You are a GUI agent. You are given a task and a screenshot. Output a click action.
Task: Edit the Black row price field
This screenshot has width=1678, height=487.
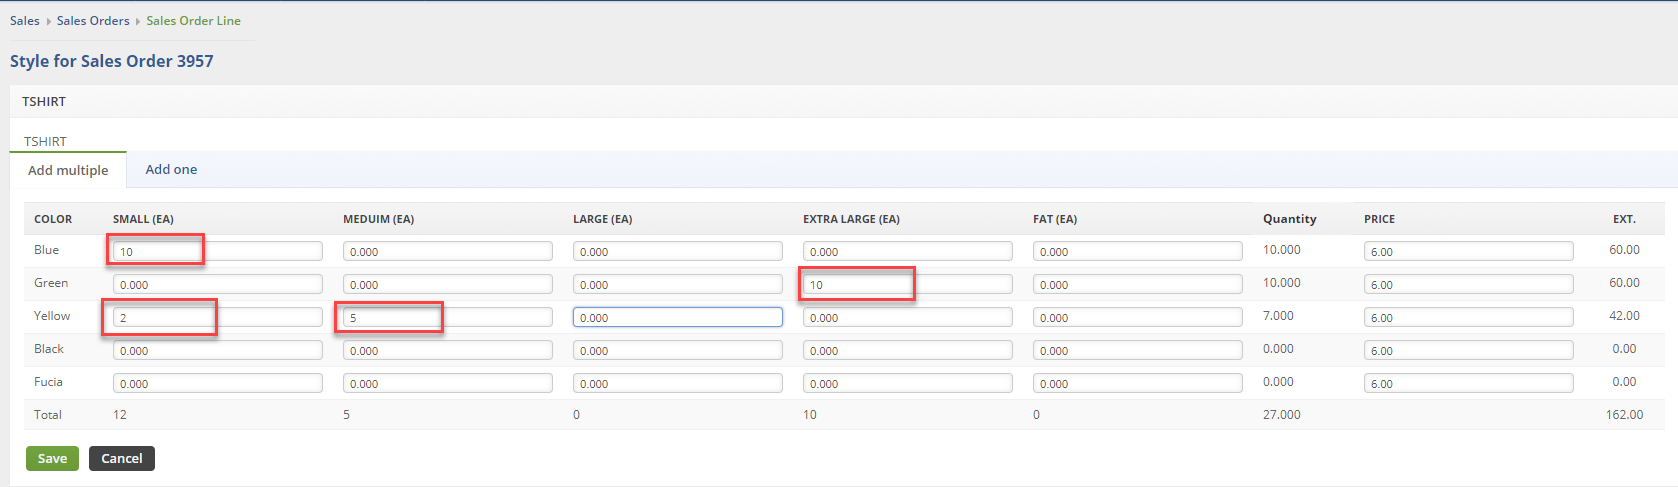click(x=1469, y=350)
